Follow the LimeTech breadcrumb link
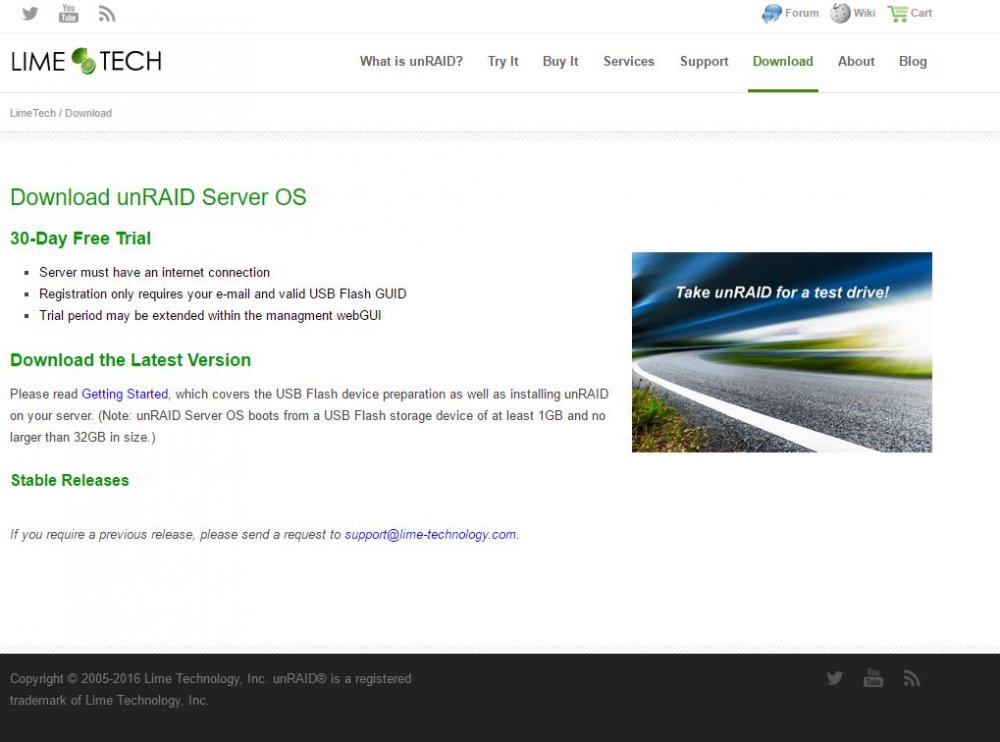 click(x=33, y=113)
